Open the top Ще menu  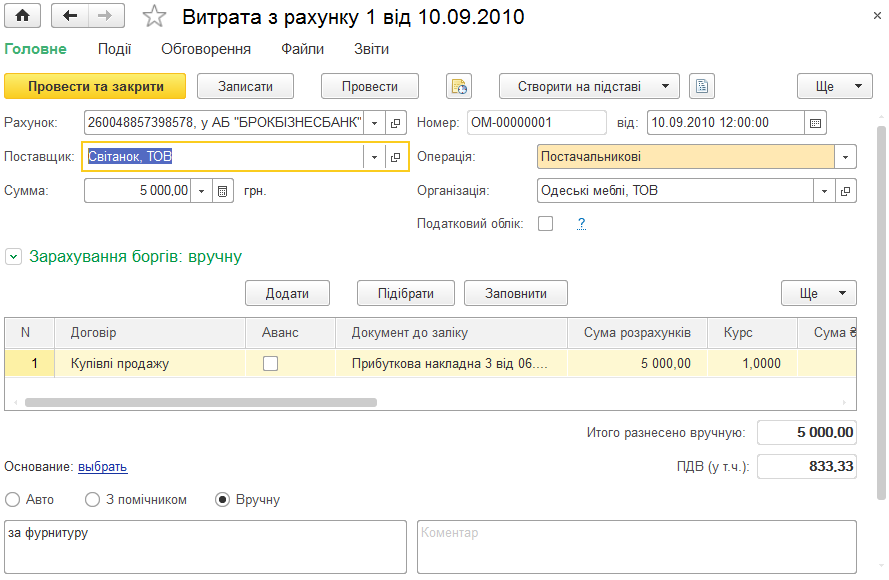[x=835, y=86]
